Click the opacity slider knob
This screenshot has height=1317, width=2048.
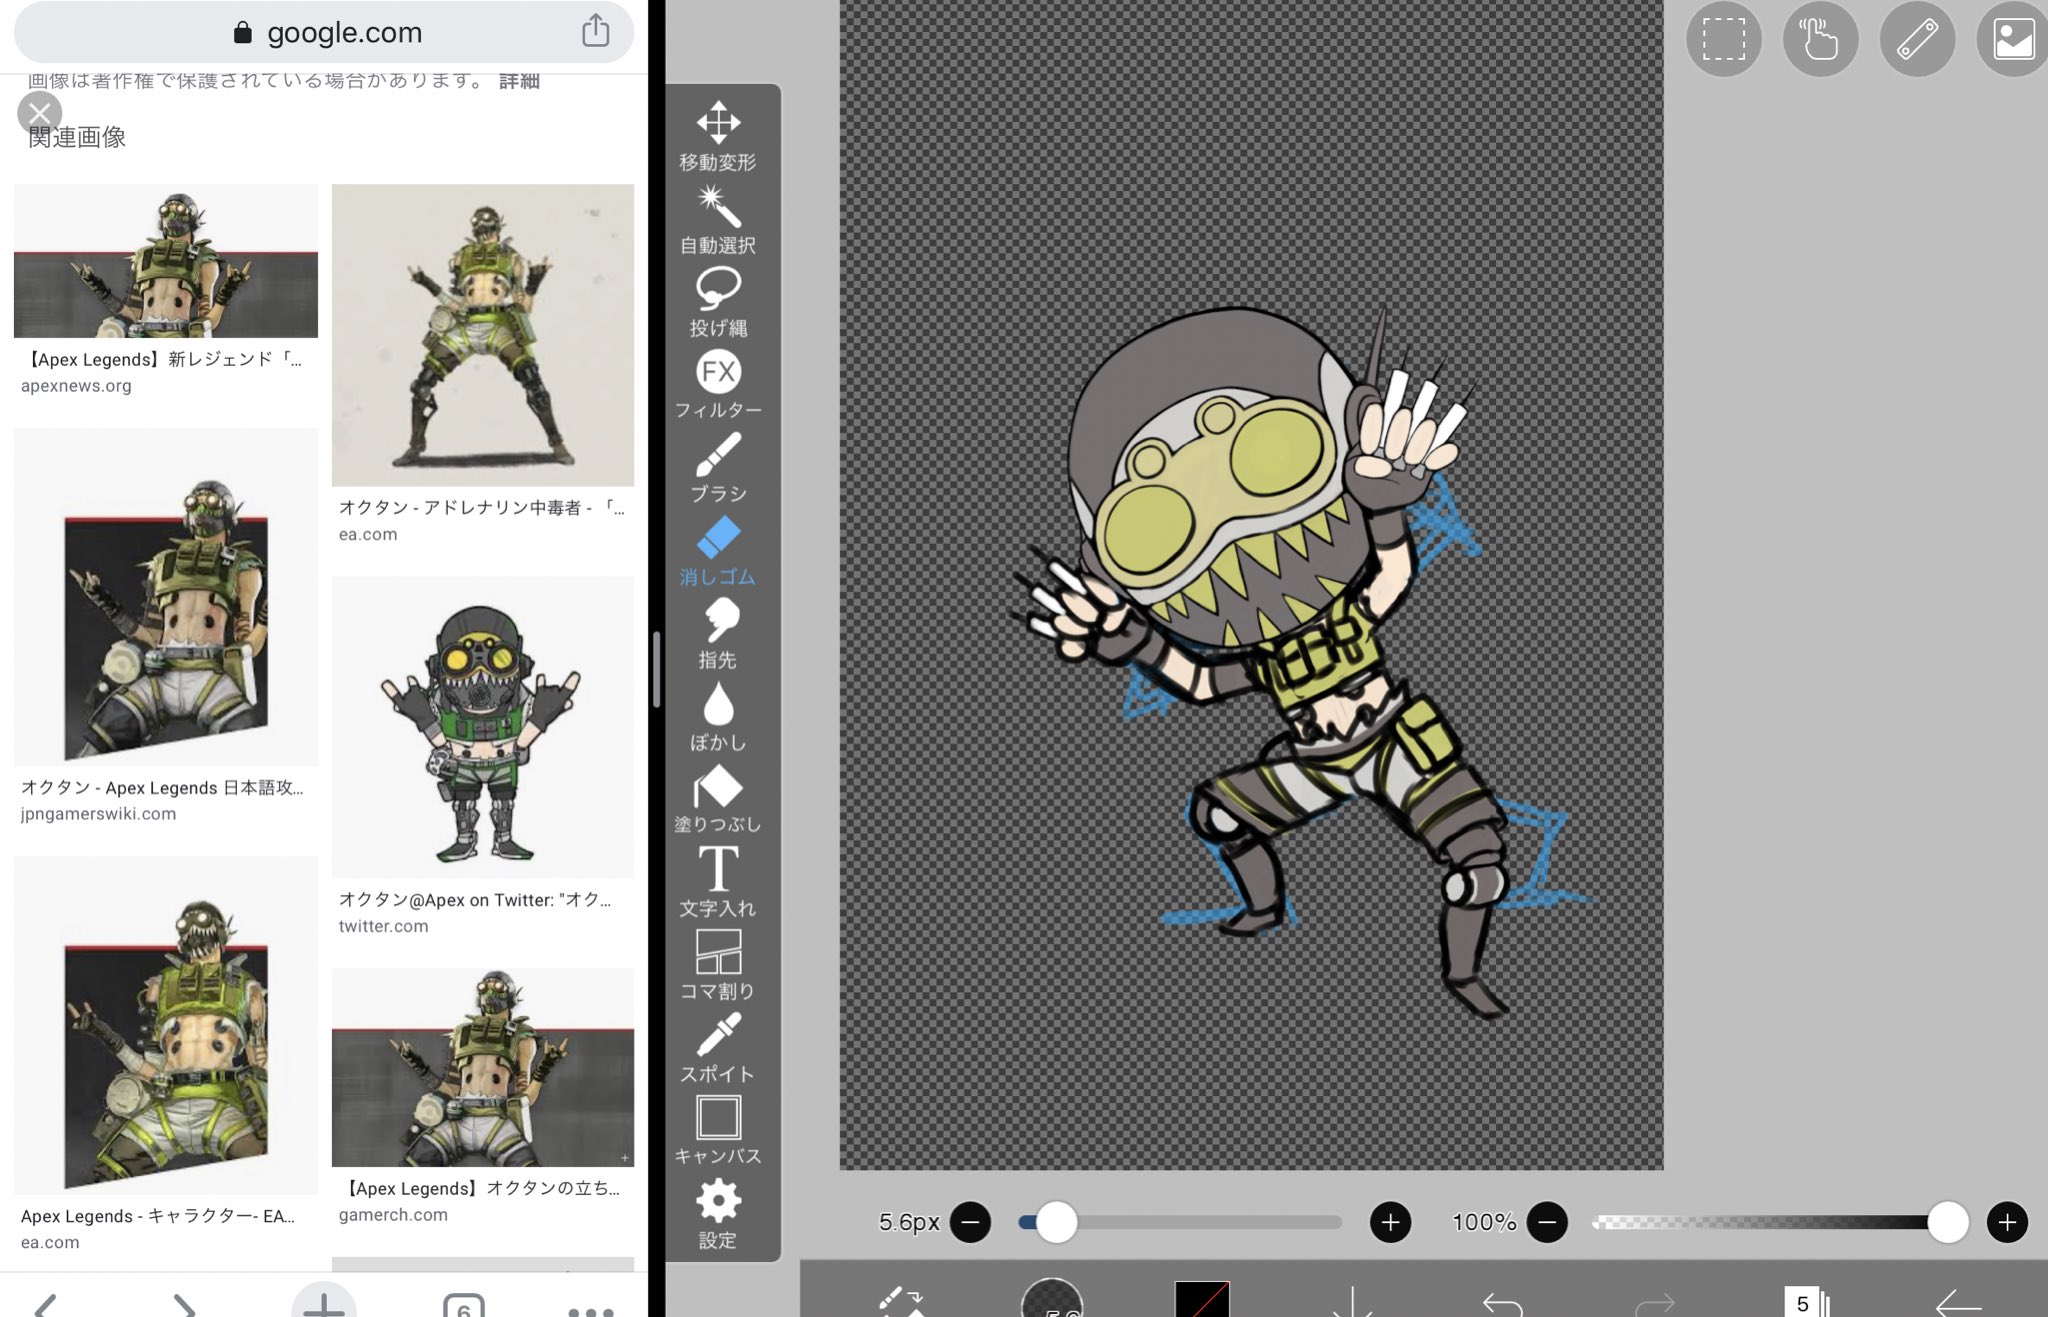click(1947, 1222)
